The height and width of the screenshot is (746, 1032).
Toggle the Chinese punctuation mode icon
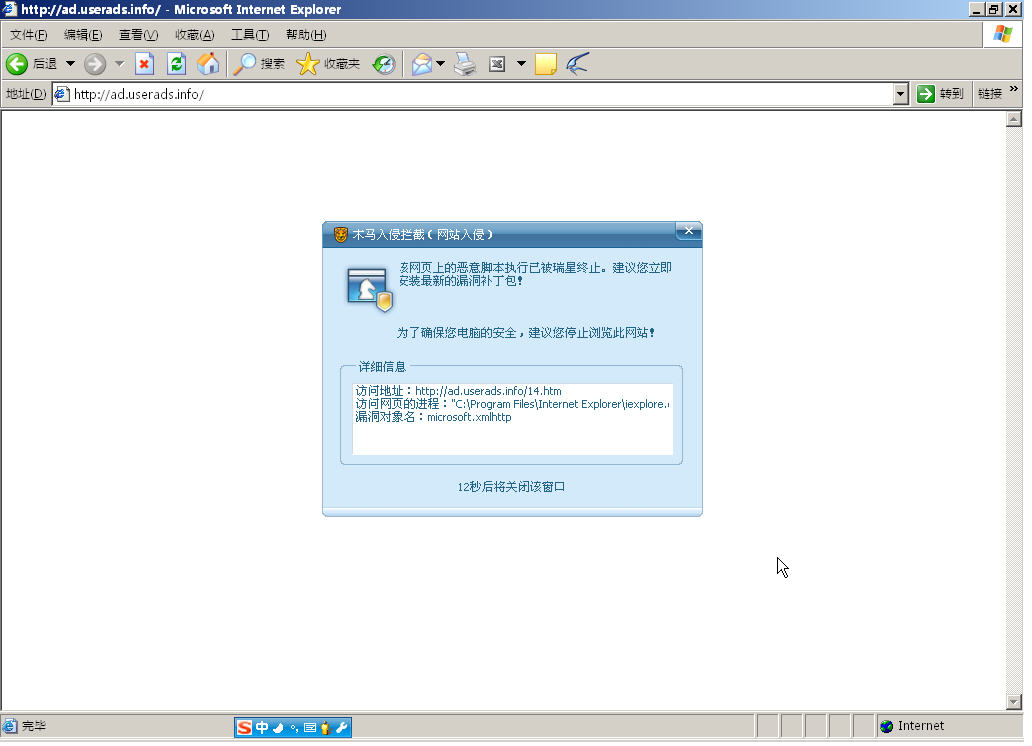294,728
